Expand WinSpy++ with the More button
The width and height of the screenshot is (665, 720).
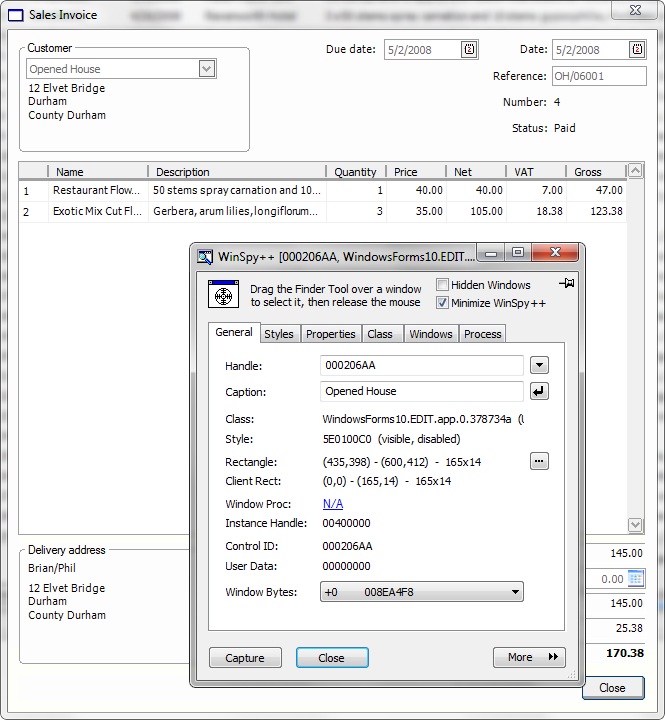click(x=529, y=657)
